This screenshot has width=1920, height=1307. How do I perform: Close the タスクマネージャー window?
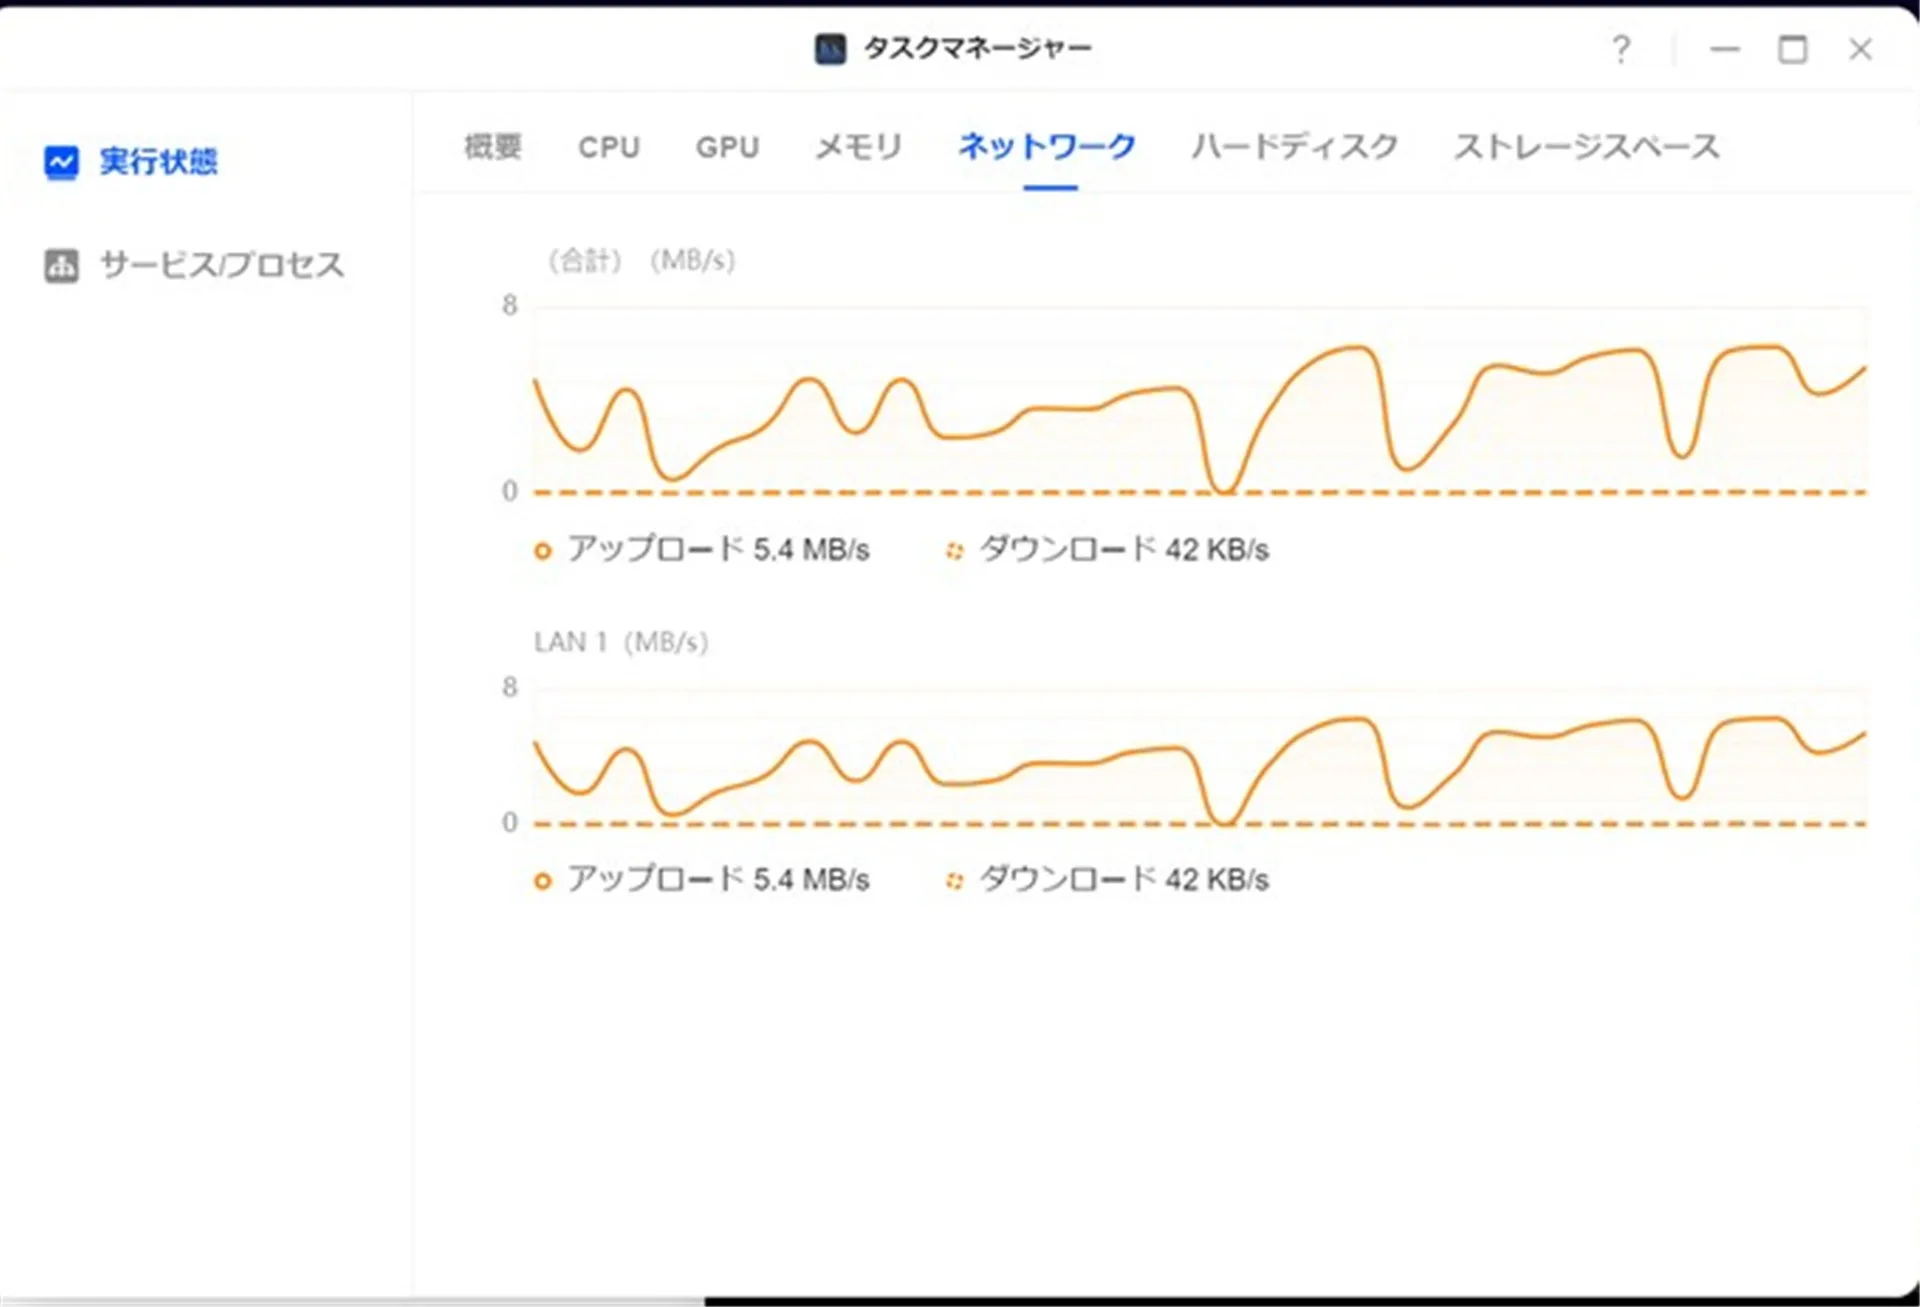pyautogui.click(x=1860, y=49)
